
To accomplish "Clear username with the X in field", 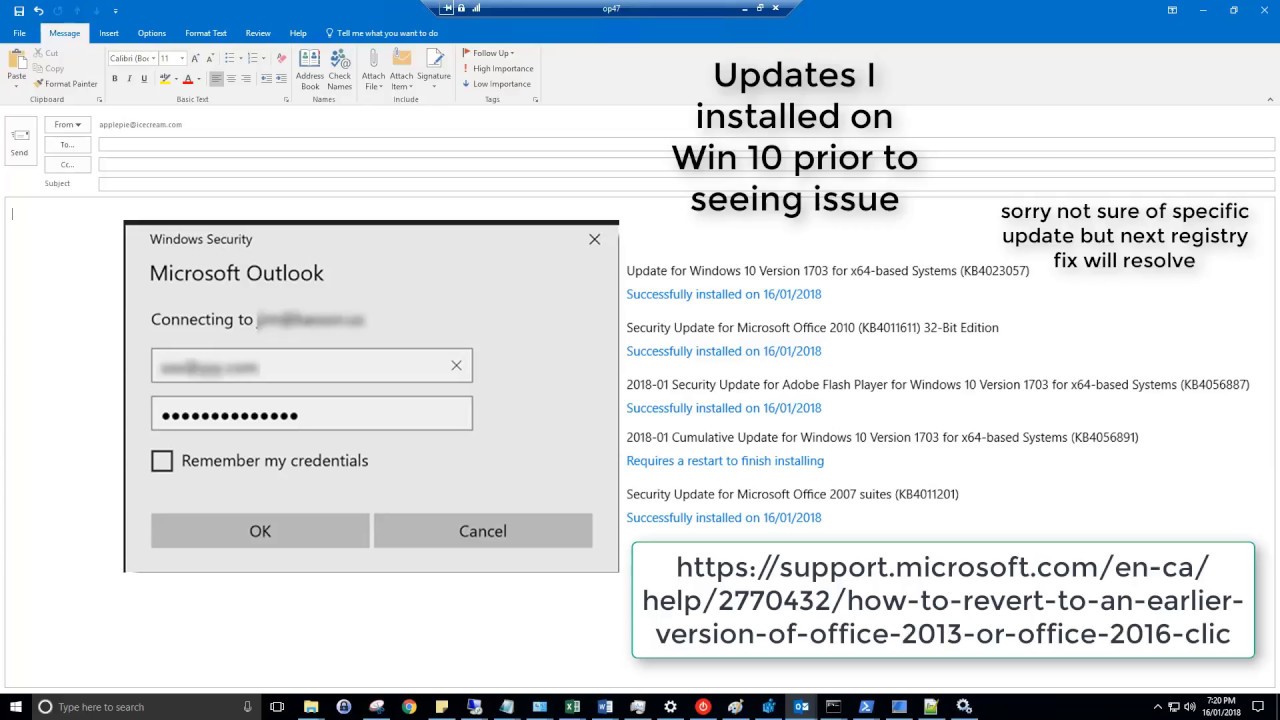I will click(456, 366).
